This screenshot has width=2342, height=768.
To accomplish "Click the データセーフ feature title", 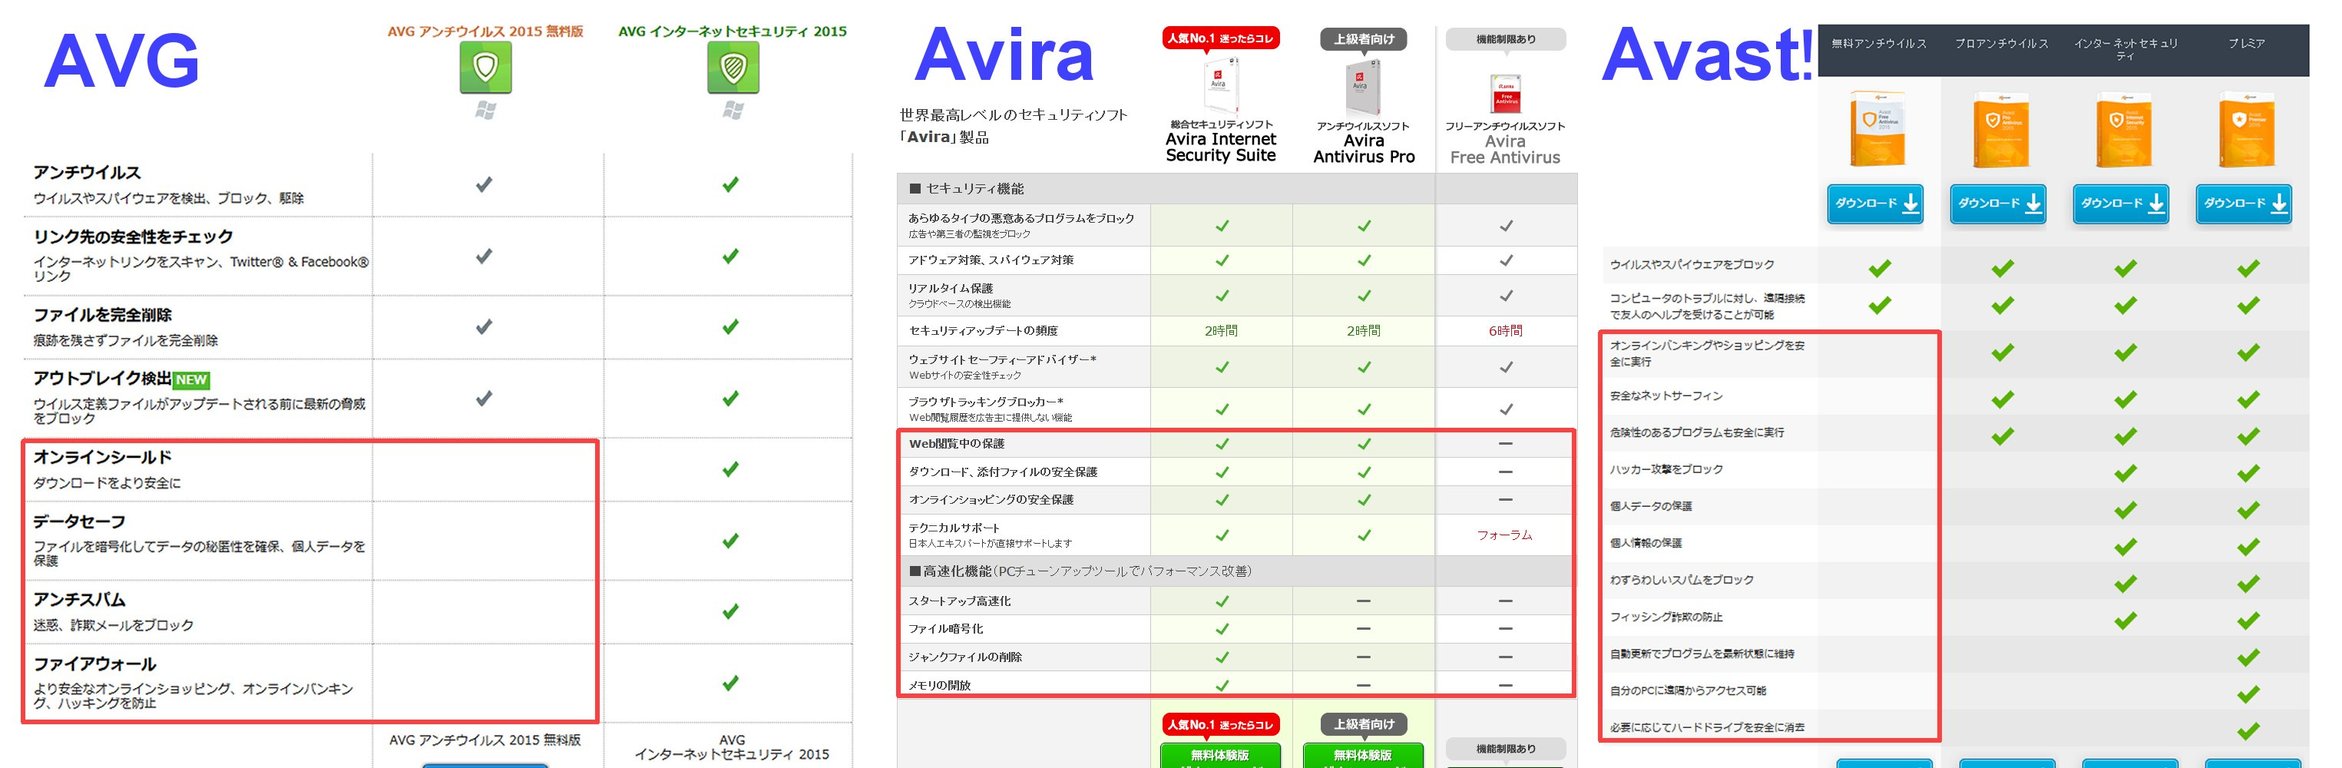I will point(79,522).
